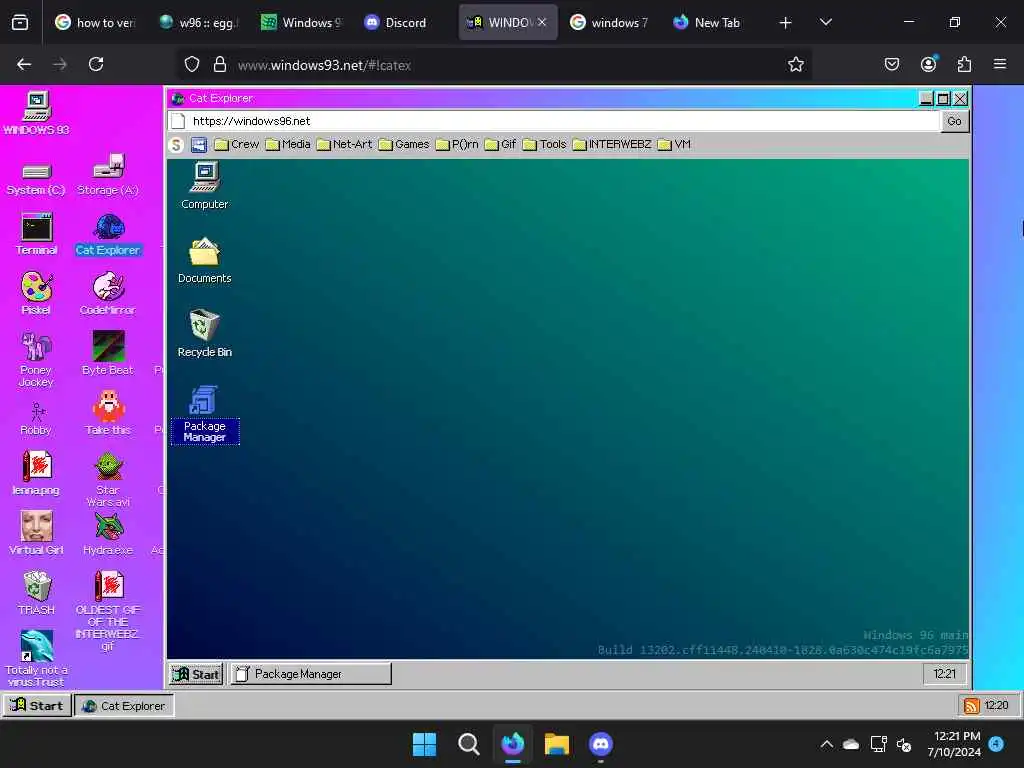Select Package Manager in Windows 96 taskbar
The width and height of the screenshot is (1024, 768).
click(x=311, y=674)
